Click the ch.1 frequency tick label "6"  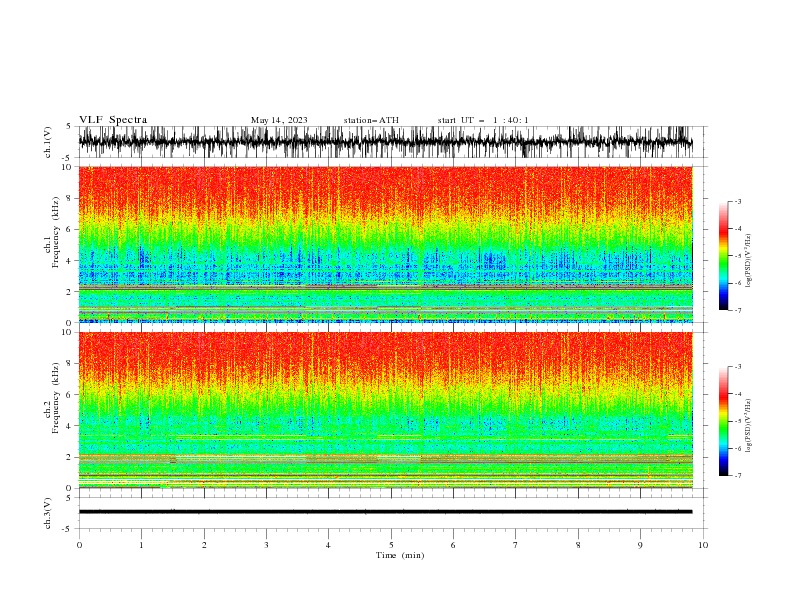coord(70,229)
